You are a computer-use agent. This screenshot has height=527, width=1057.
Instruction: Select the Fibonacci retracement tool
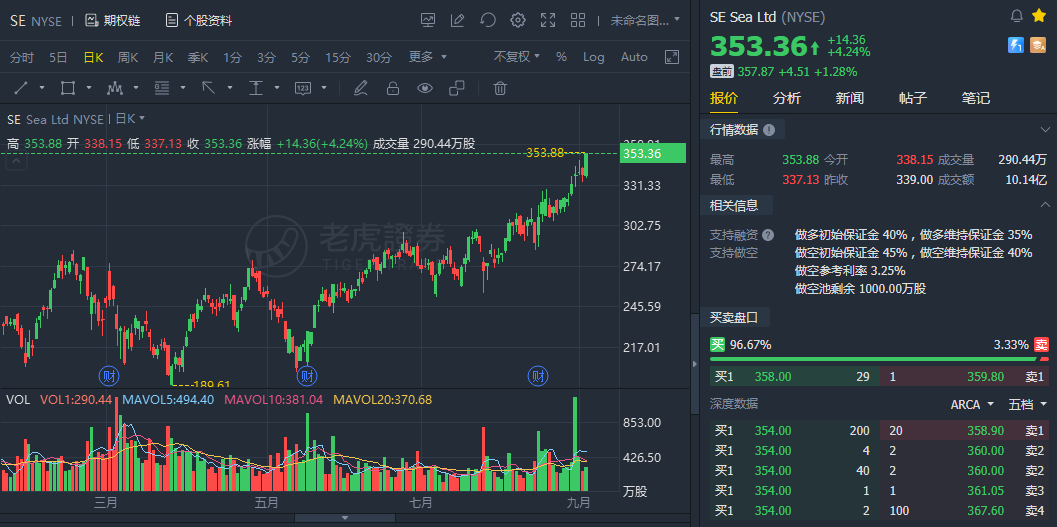pos(161,88)
